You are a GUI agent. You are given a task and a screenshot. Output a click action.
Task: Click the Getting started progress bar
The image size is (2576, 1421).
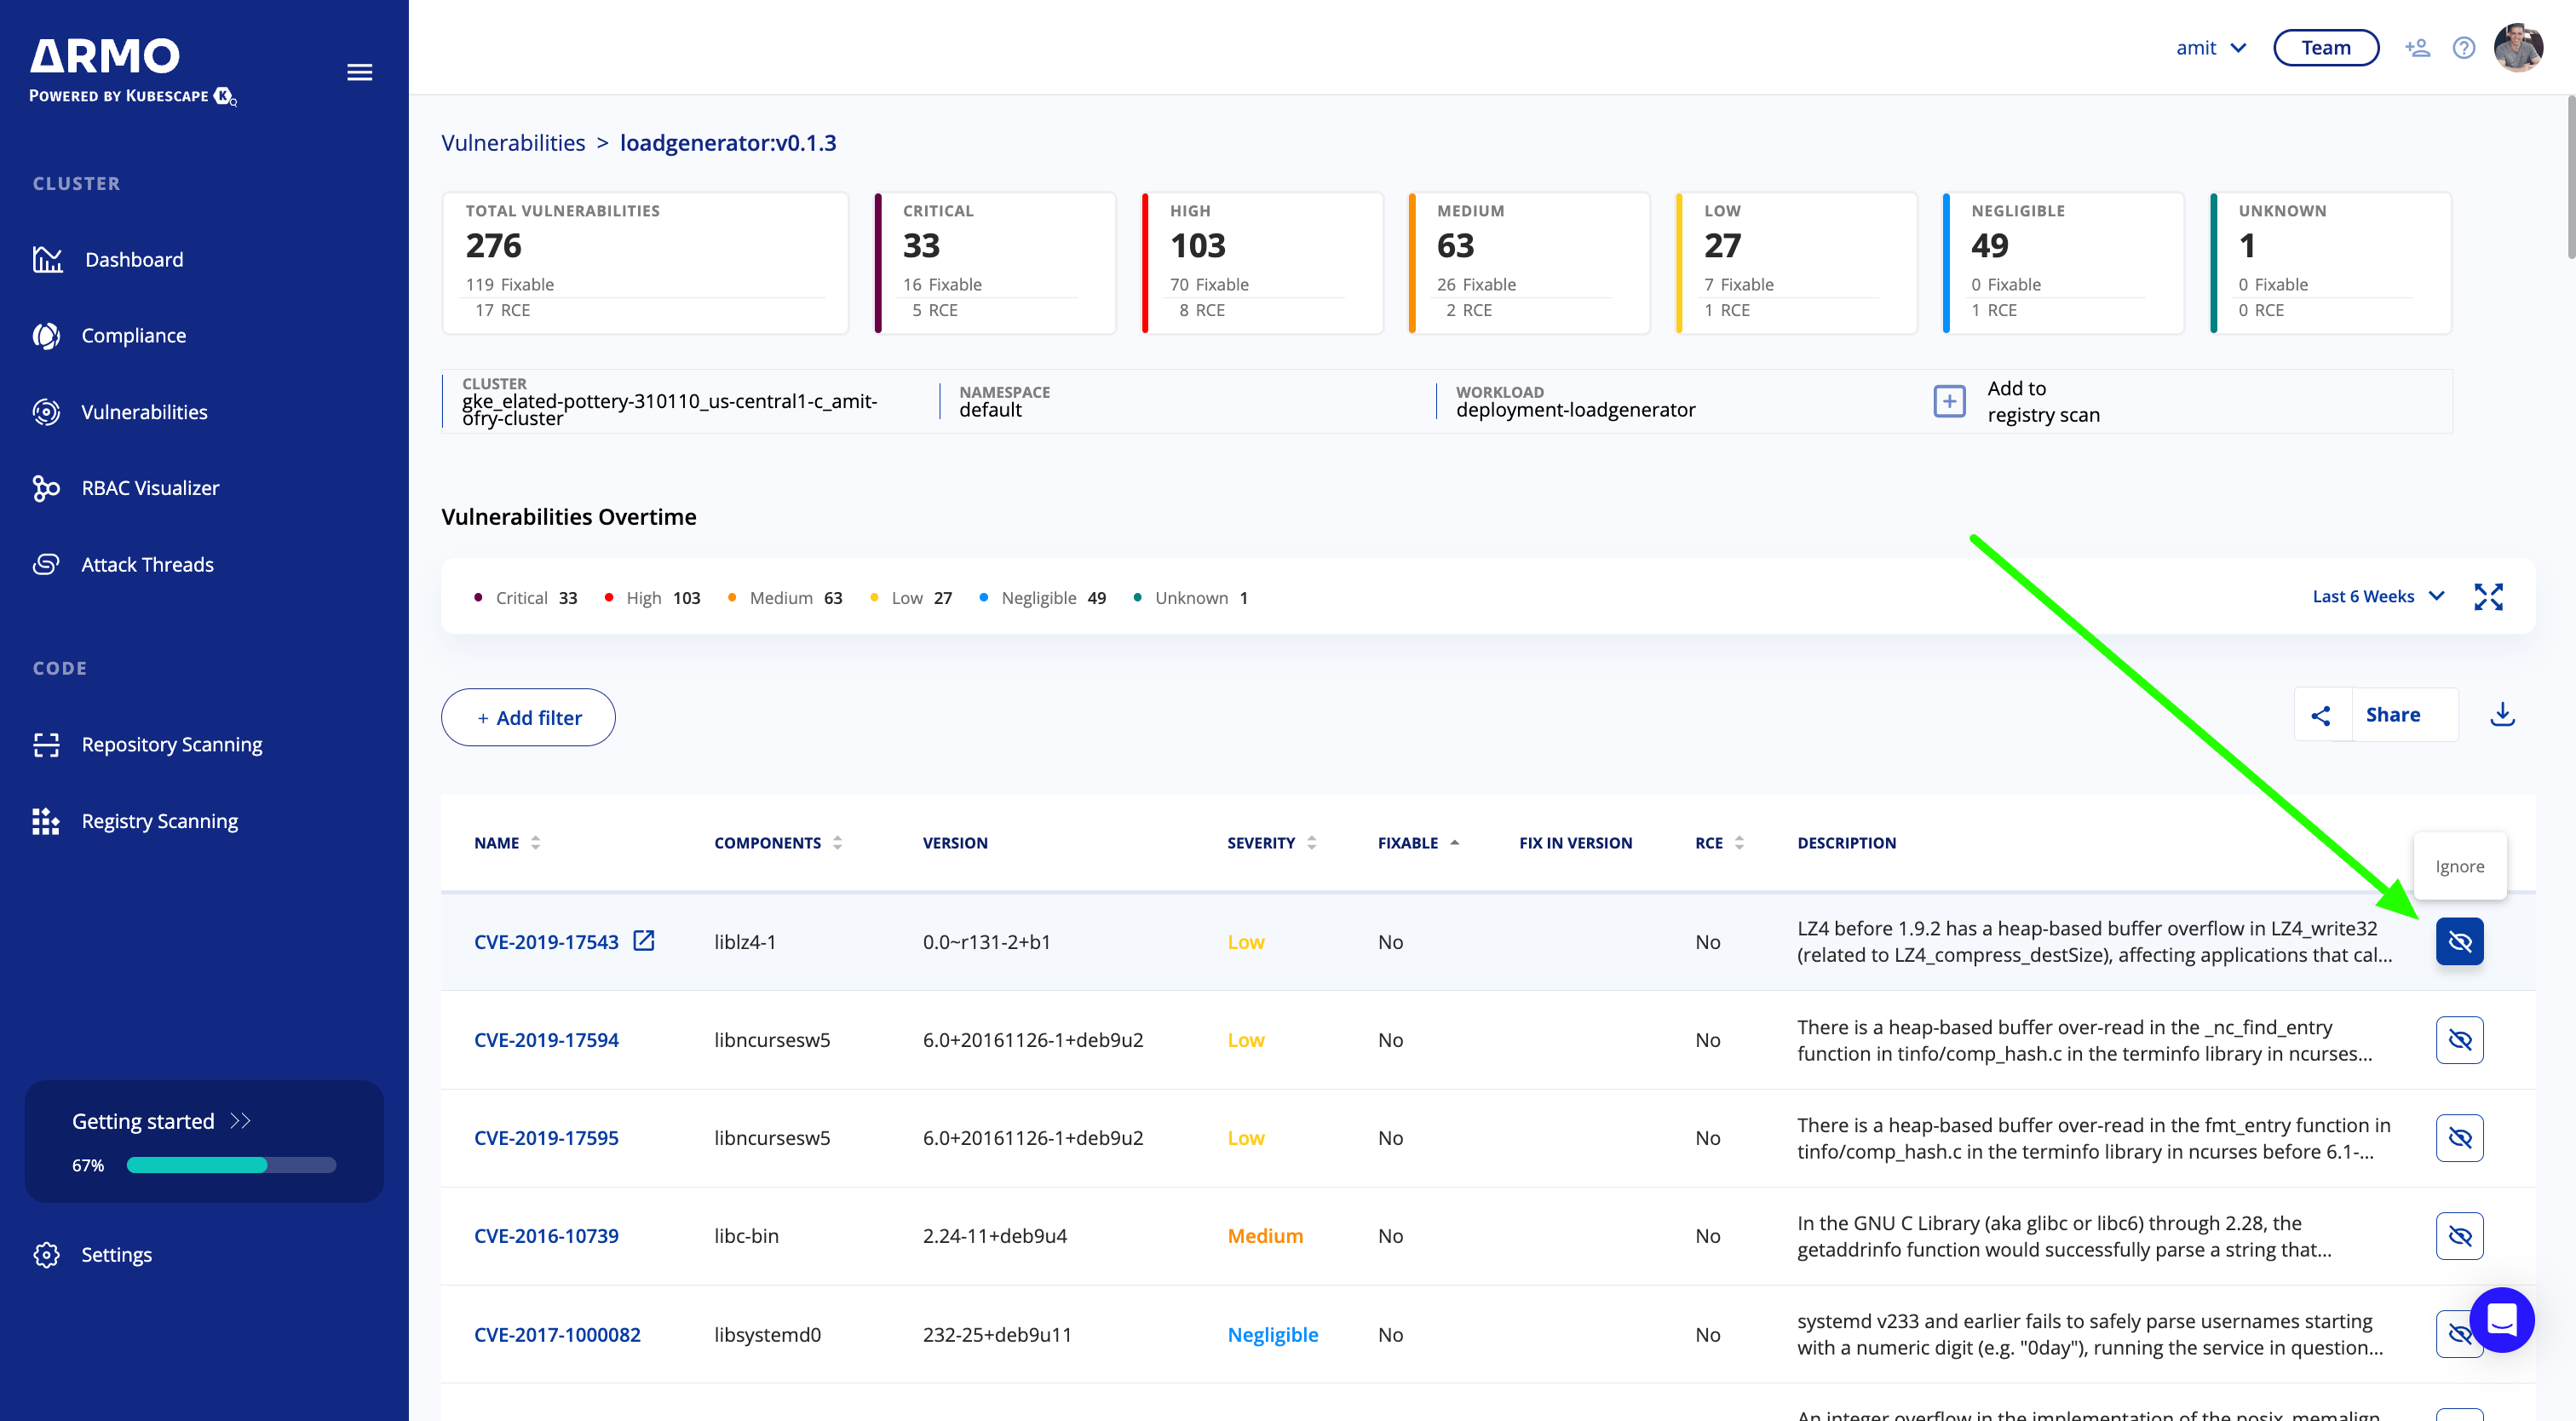231,1165
